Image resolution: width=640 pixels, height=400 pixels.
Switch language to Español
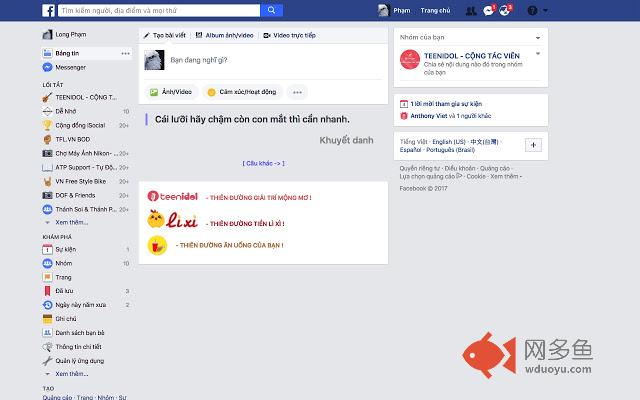(410, 150)
